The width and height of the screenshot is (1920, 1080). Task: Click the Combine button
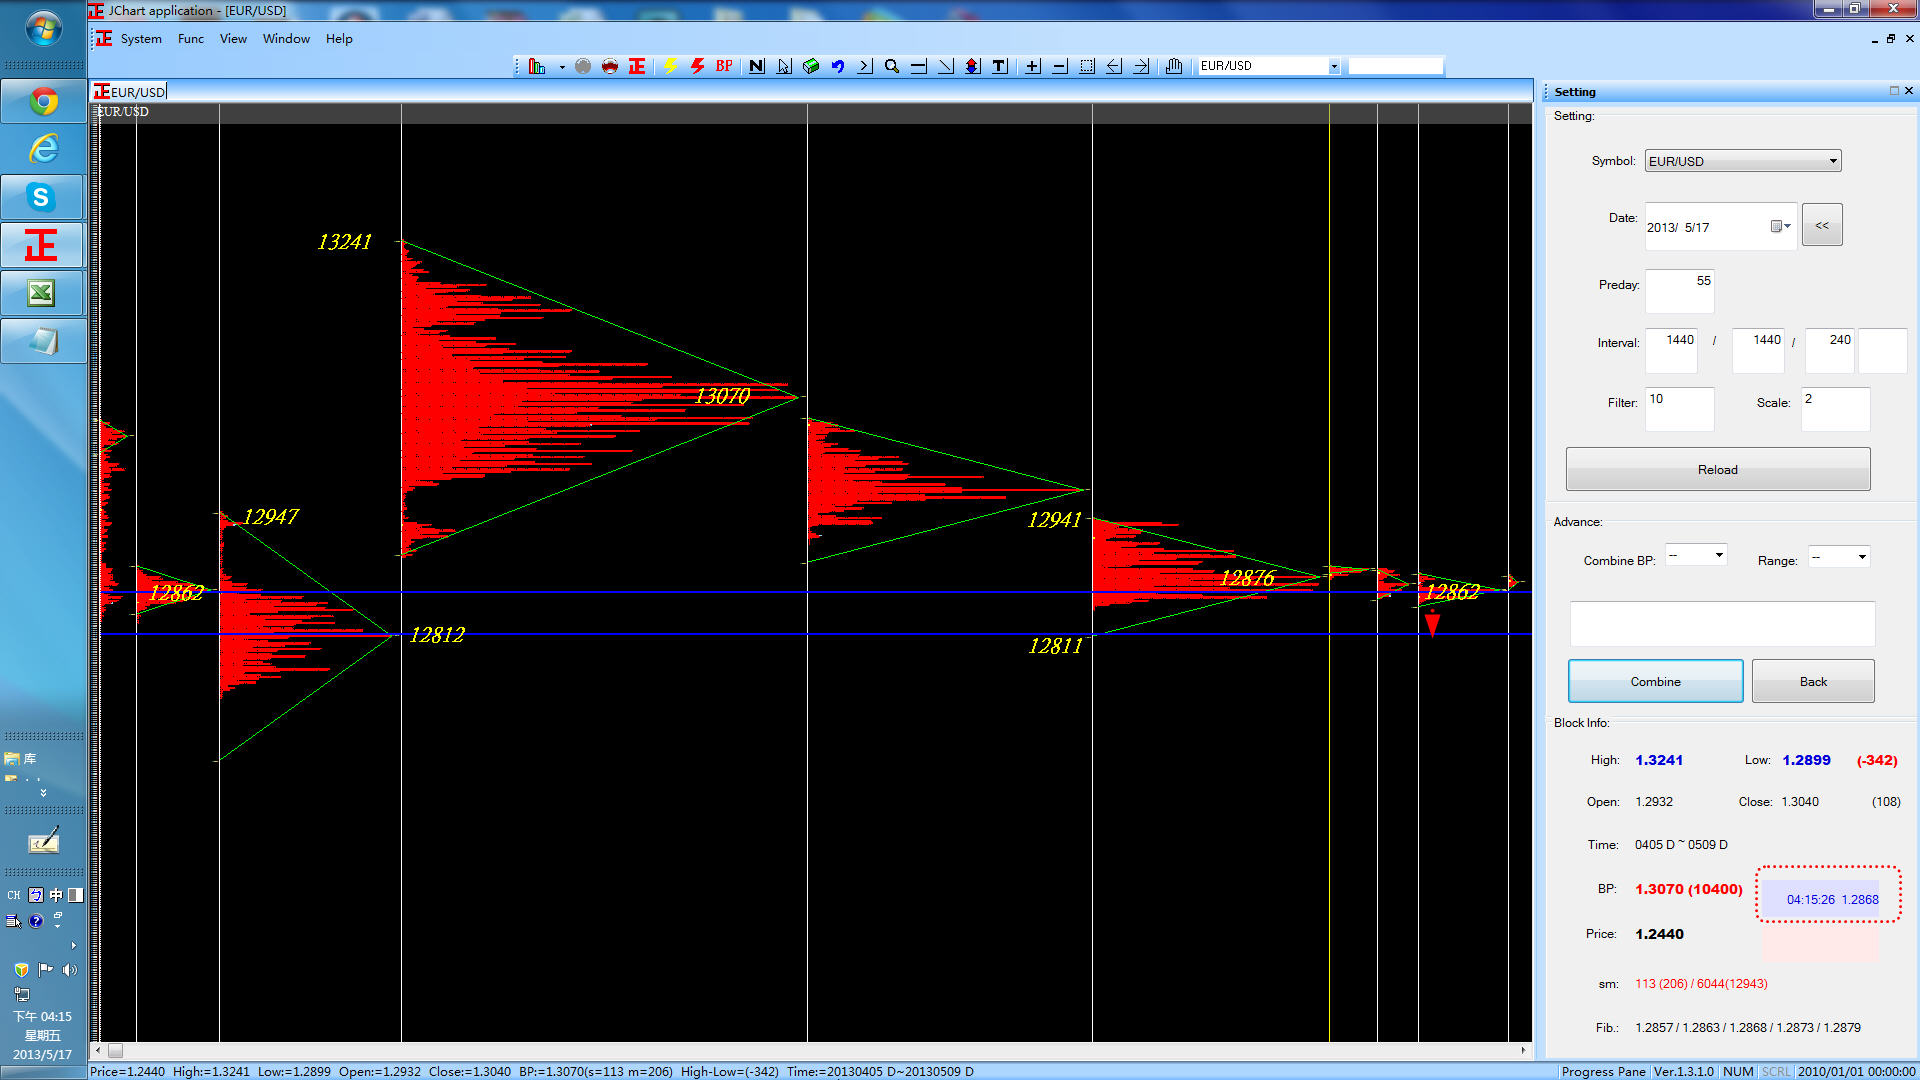1656,681
